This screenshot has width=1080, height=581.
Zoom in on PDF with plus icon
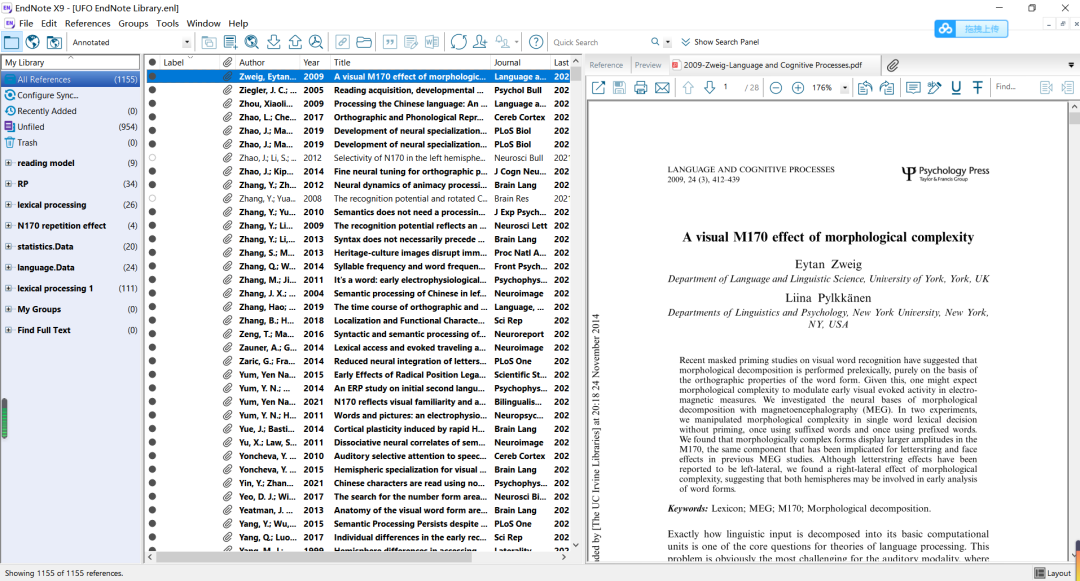tap(797, 88)
